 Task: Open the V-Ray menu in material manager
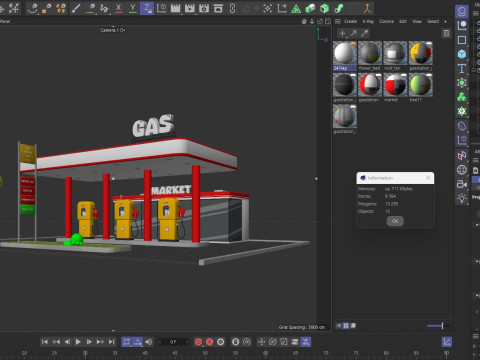coord(368,21)
